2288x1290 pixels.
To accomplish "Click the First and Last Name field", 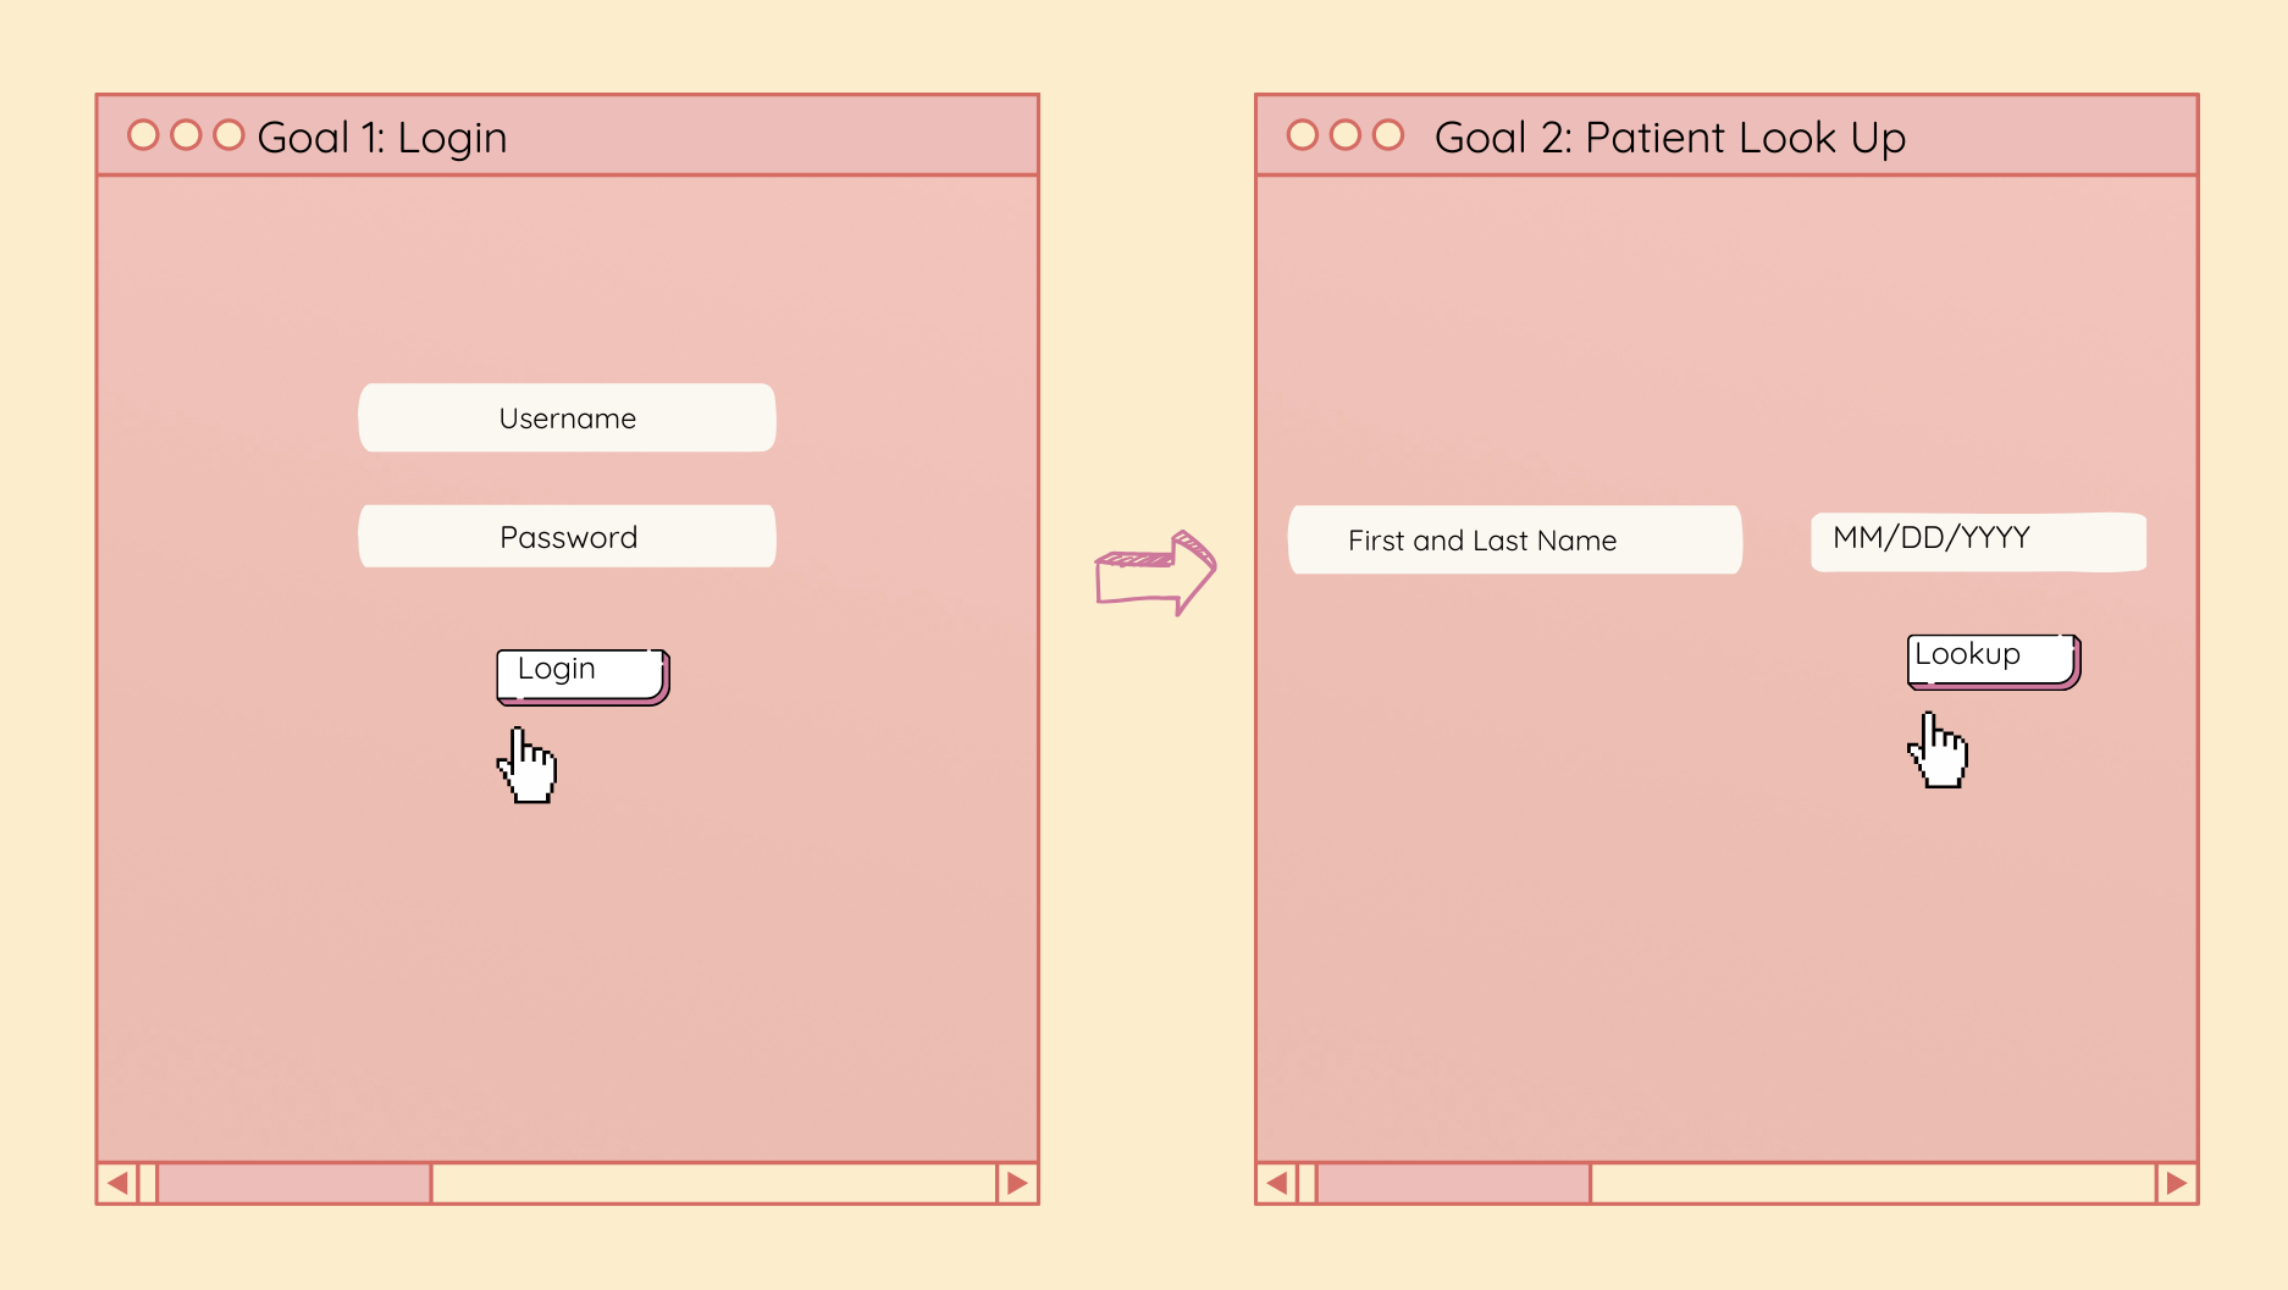I will point(1514,540).
